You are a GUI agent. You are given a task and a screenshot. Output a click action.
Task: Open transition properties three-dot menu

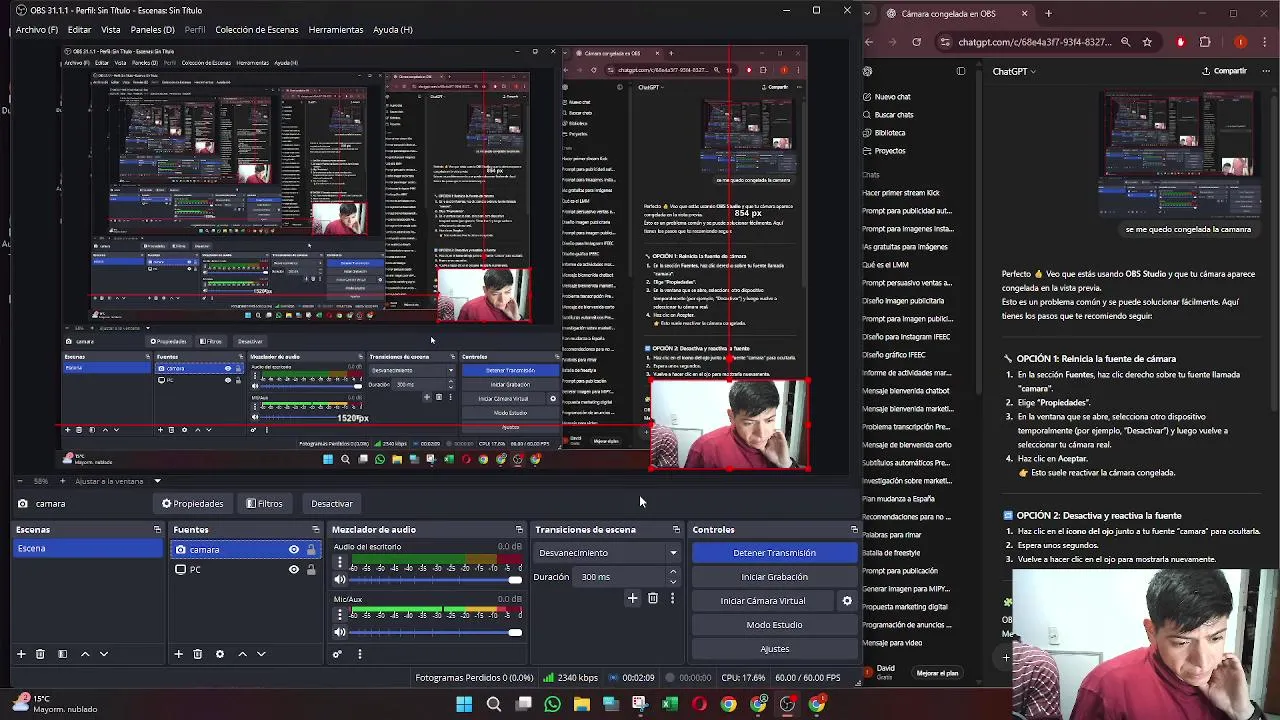tap(672, 598)
